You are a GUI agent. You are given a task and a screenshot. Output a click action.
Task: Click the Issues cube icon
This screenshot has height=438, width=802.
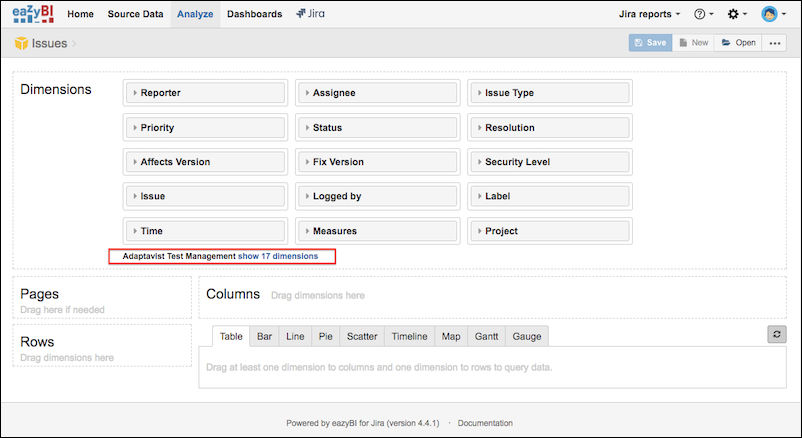point(21,43)
